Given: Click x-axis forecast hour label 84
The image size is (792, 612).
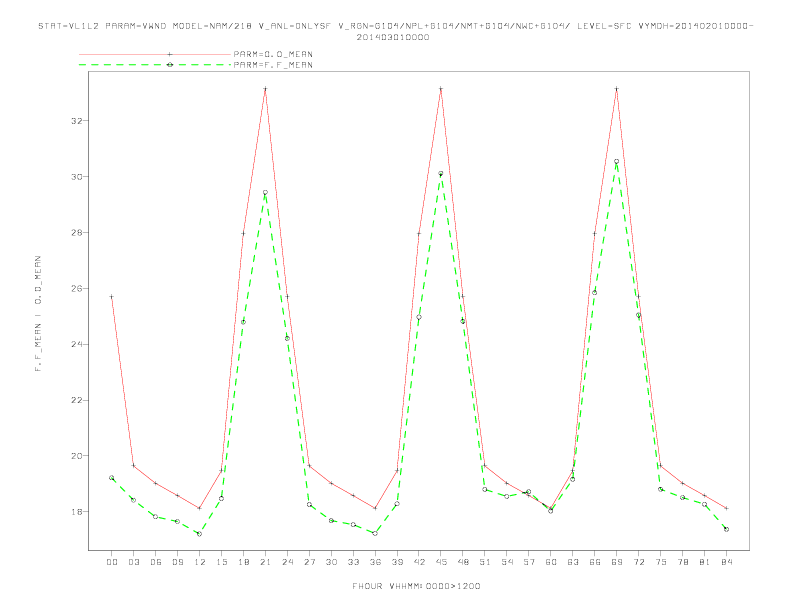Looking at the screenshot, I should pyautogui.click(x=727, y=562).
